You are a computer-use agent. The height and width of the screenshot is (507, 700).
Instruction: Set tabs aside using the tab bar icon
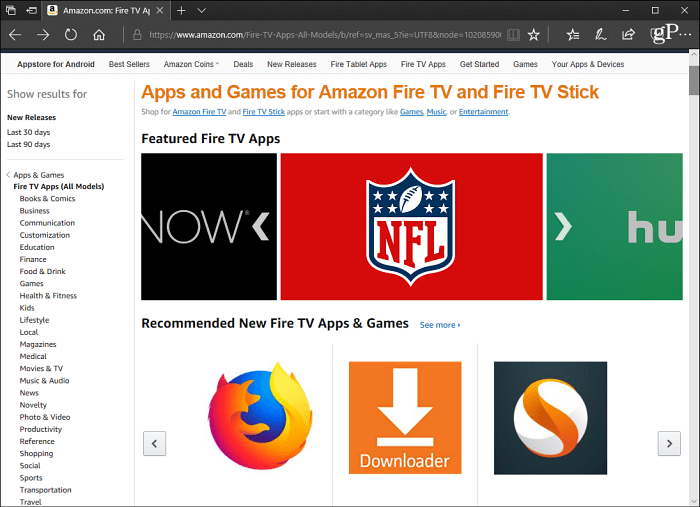[x=32, y=10]
